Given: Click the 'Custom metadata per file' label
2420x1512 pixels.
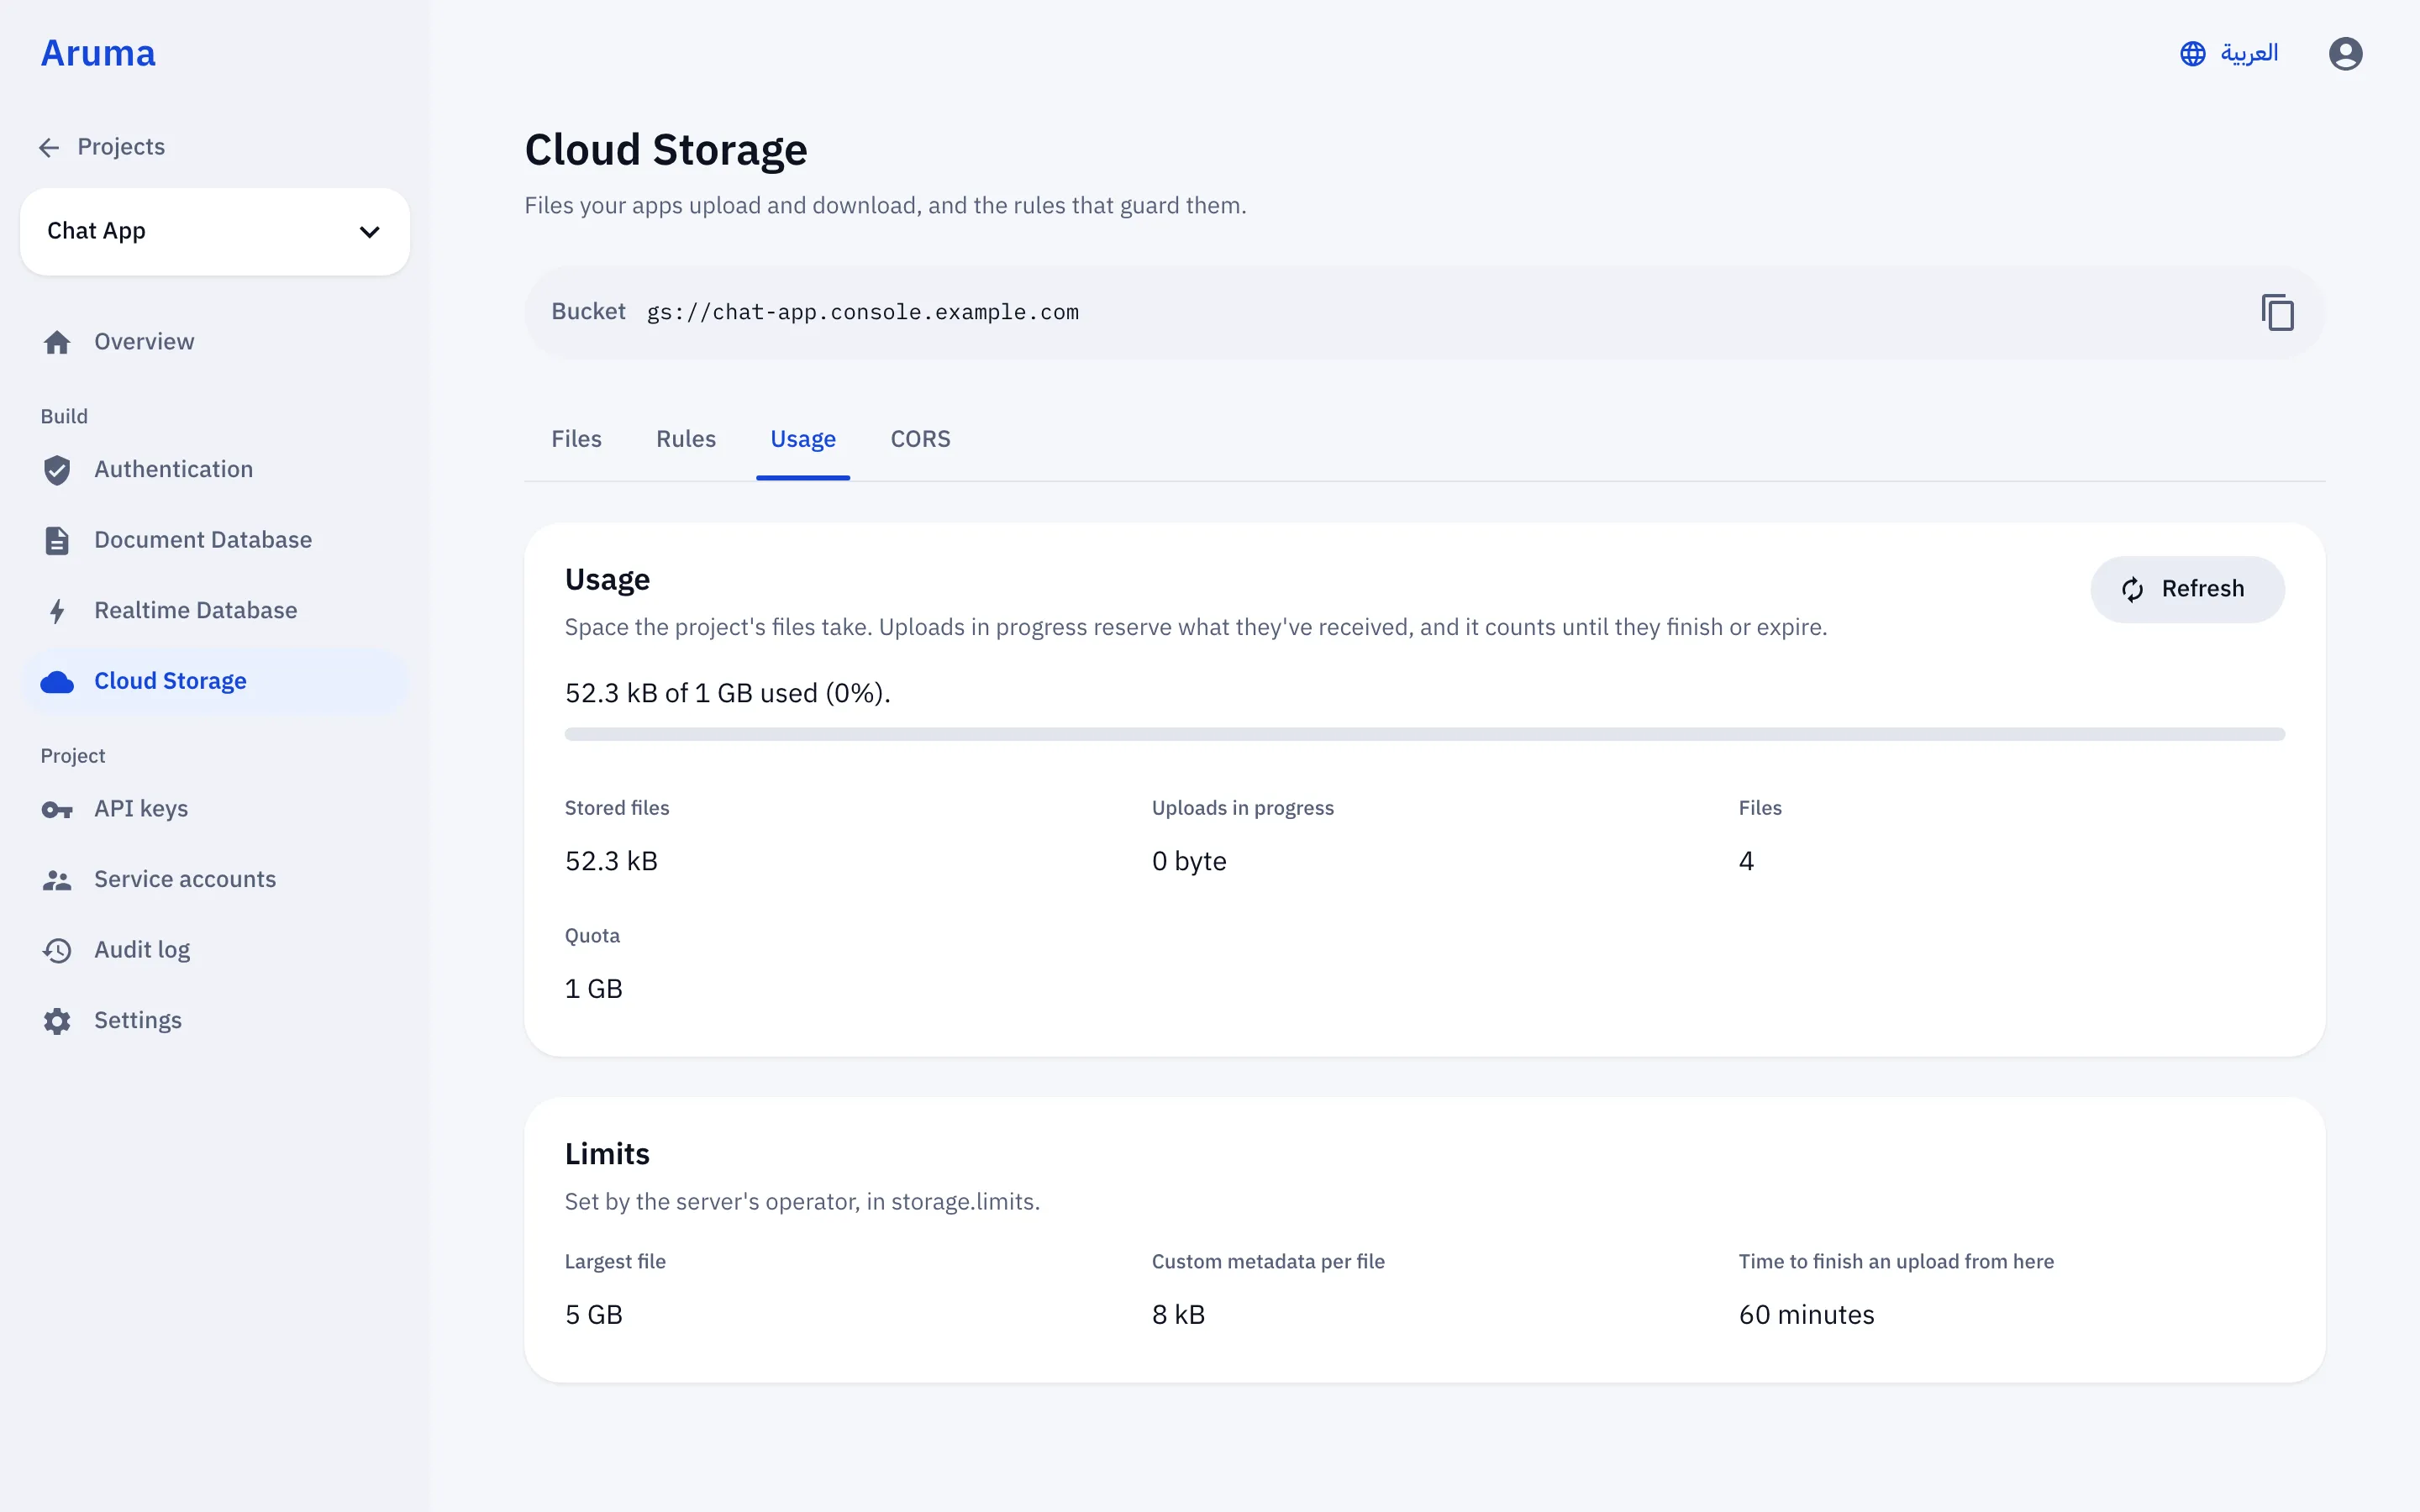Looking at the screenshot, I should [1268, 1262].
